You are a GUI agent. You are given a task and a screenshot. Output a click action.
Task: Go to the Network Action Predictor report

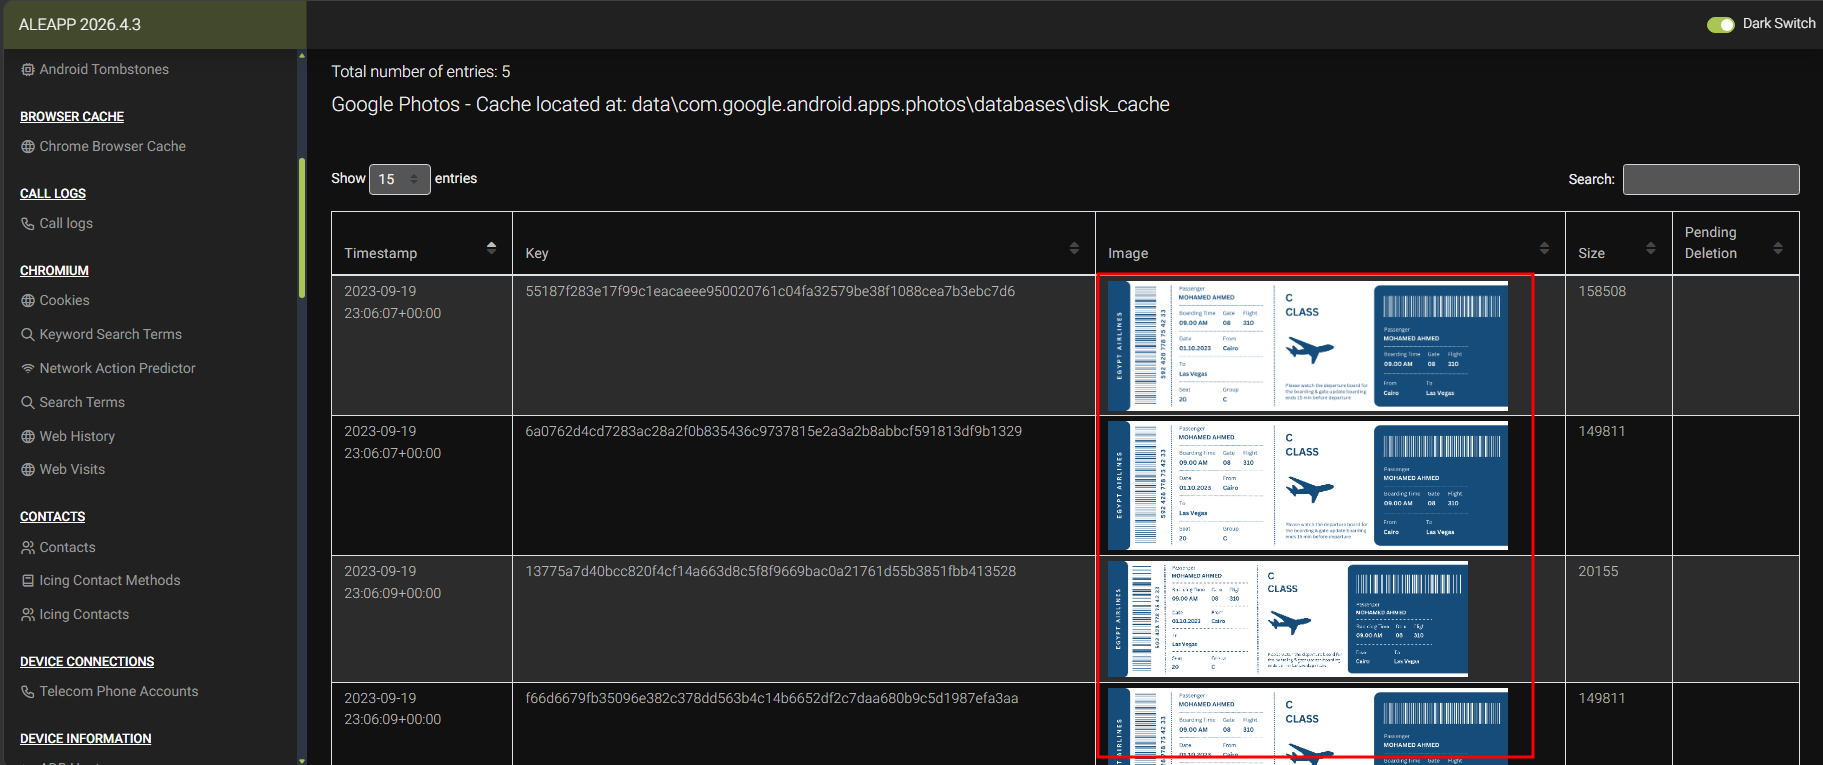point(117,369)
